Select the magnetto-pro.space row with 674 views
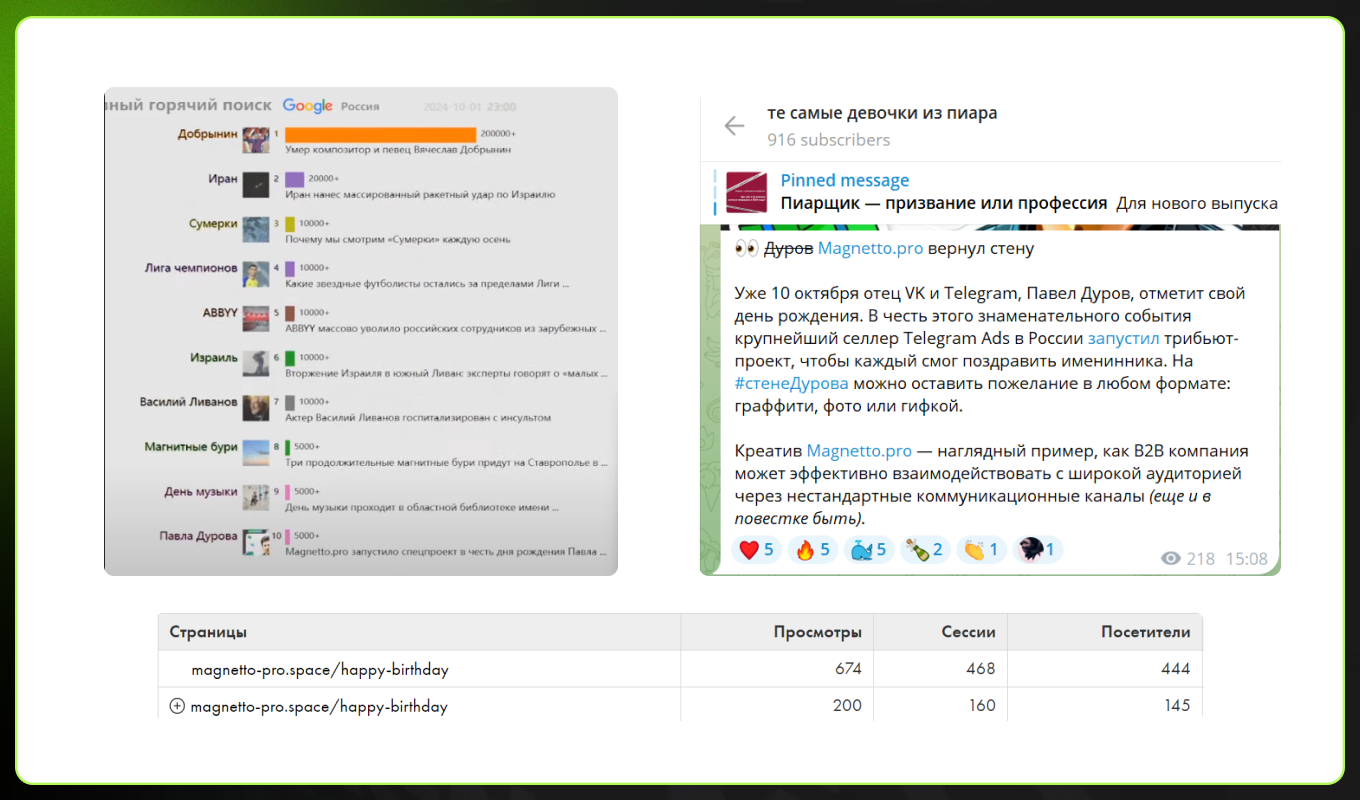1360x800 pixels. 680,669
